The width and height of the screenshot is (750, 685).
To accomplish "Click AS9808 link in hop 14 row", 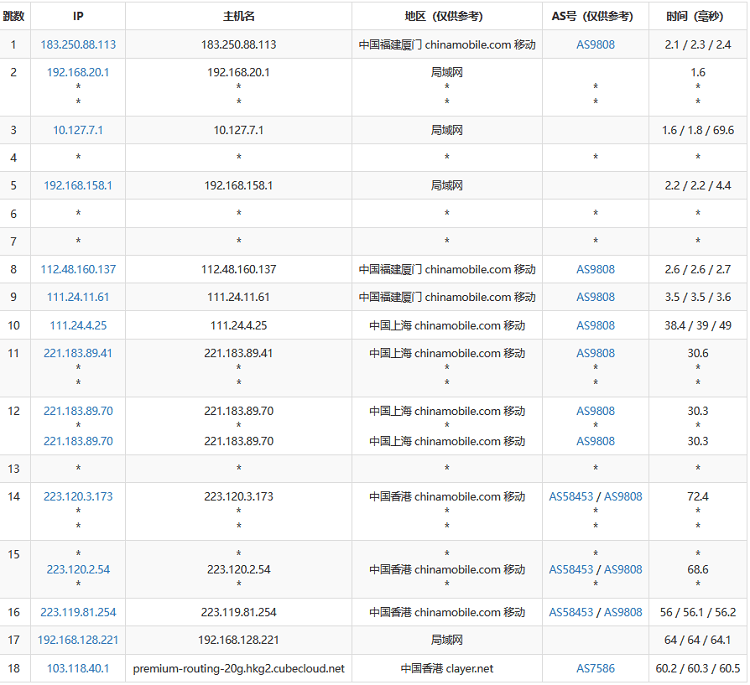I will 623,497.
